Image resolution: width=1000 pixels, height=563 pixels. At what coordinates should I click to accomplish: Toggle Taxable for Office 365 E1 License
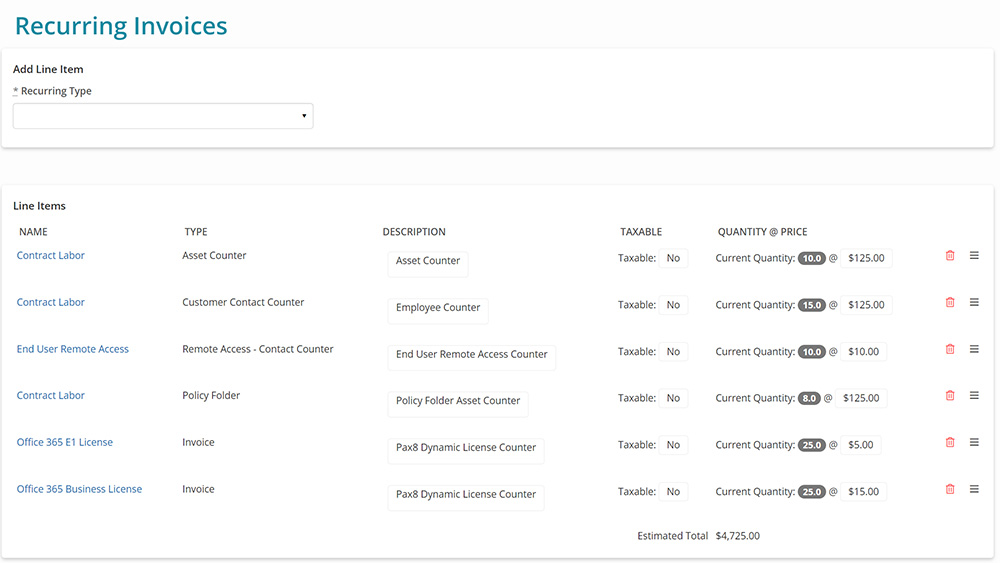(673, 445)
